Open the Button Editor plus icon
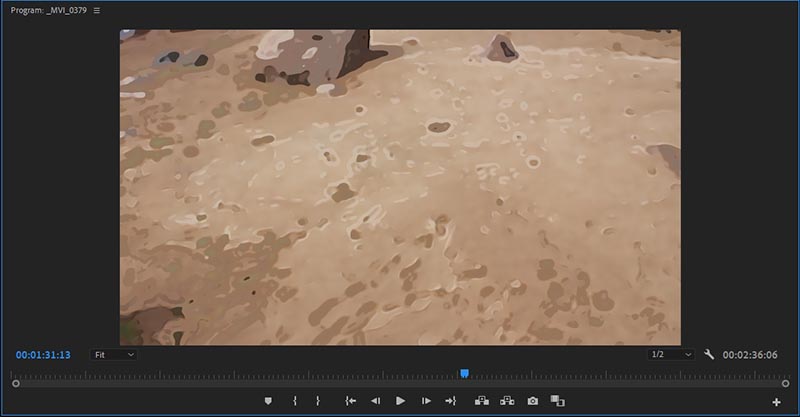This screenshot has width=800, height=417. coord(776,402)
